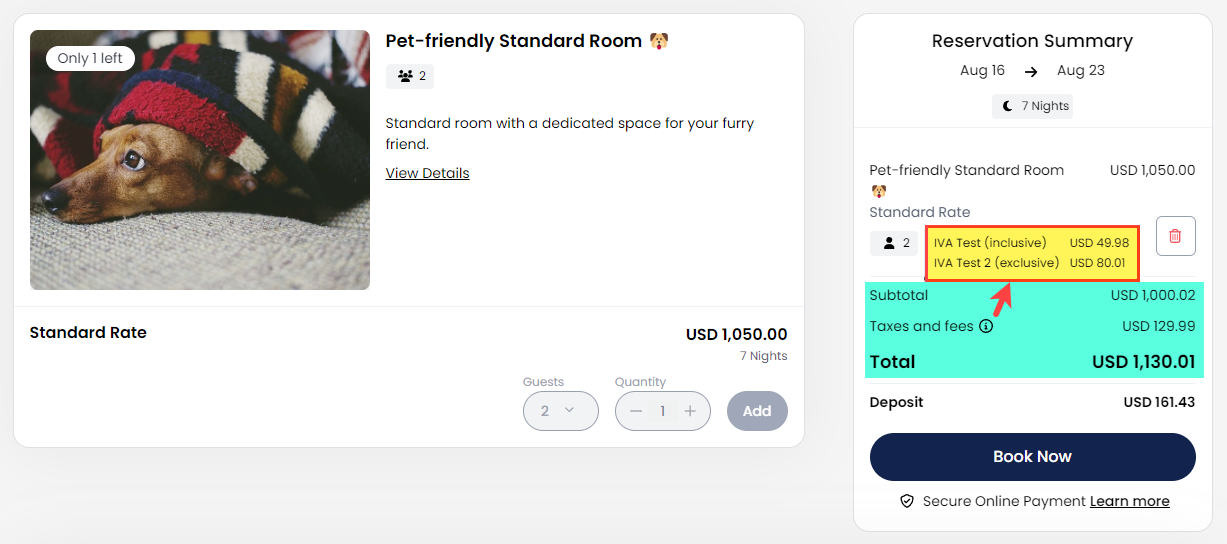Click the secure payment shield icon
The height and width of the screenshot is (544, 1227).
[907, 501]
